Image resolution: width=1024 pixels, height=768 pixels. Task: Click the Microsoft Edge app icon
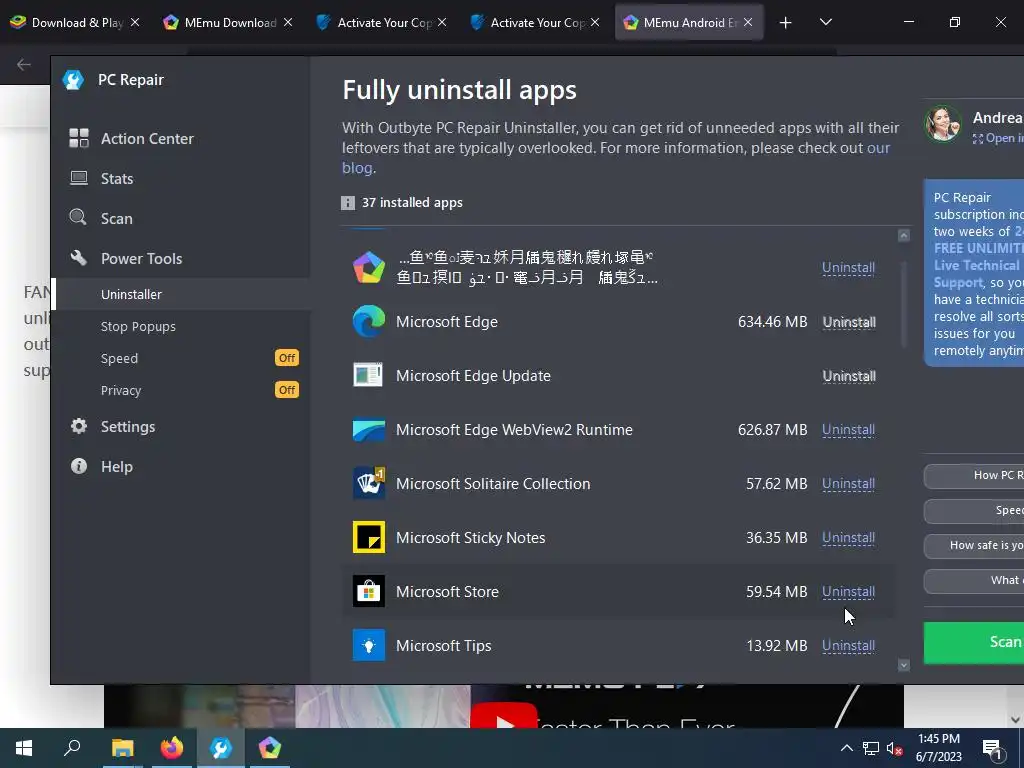point(369,321)
